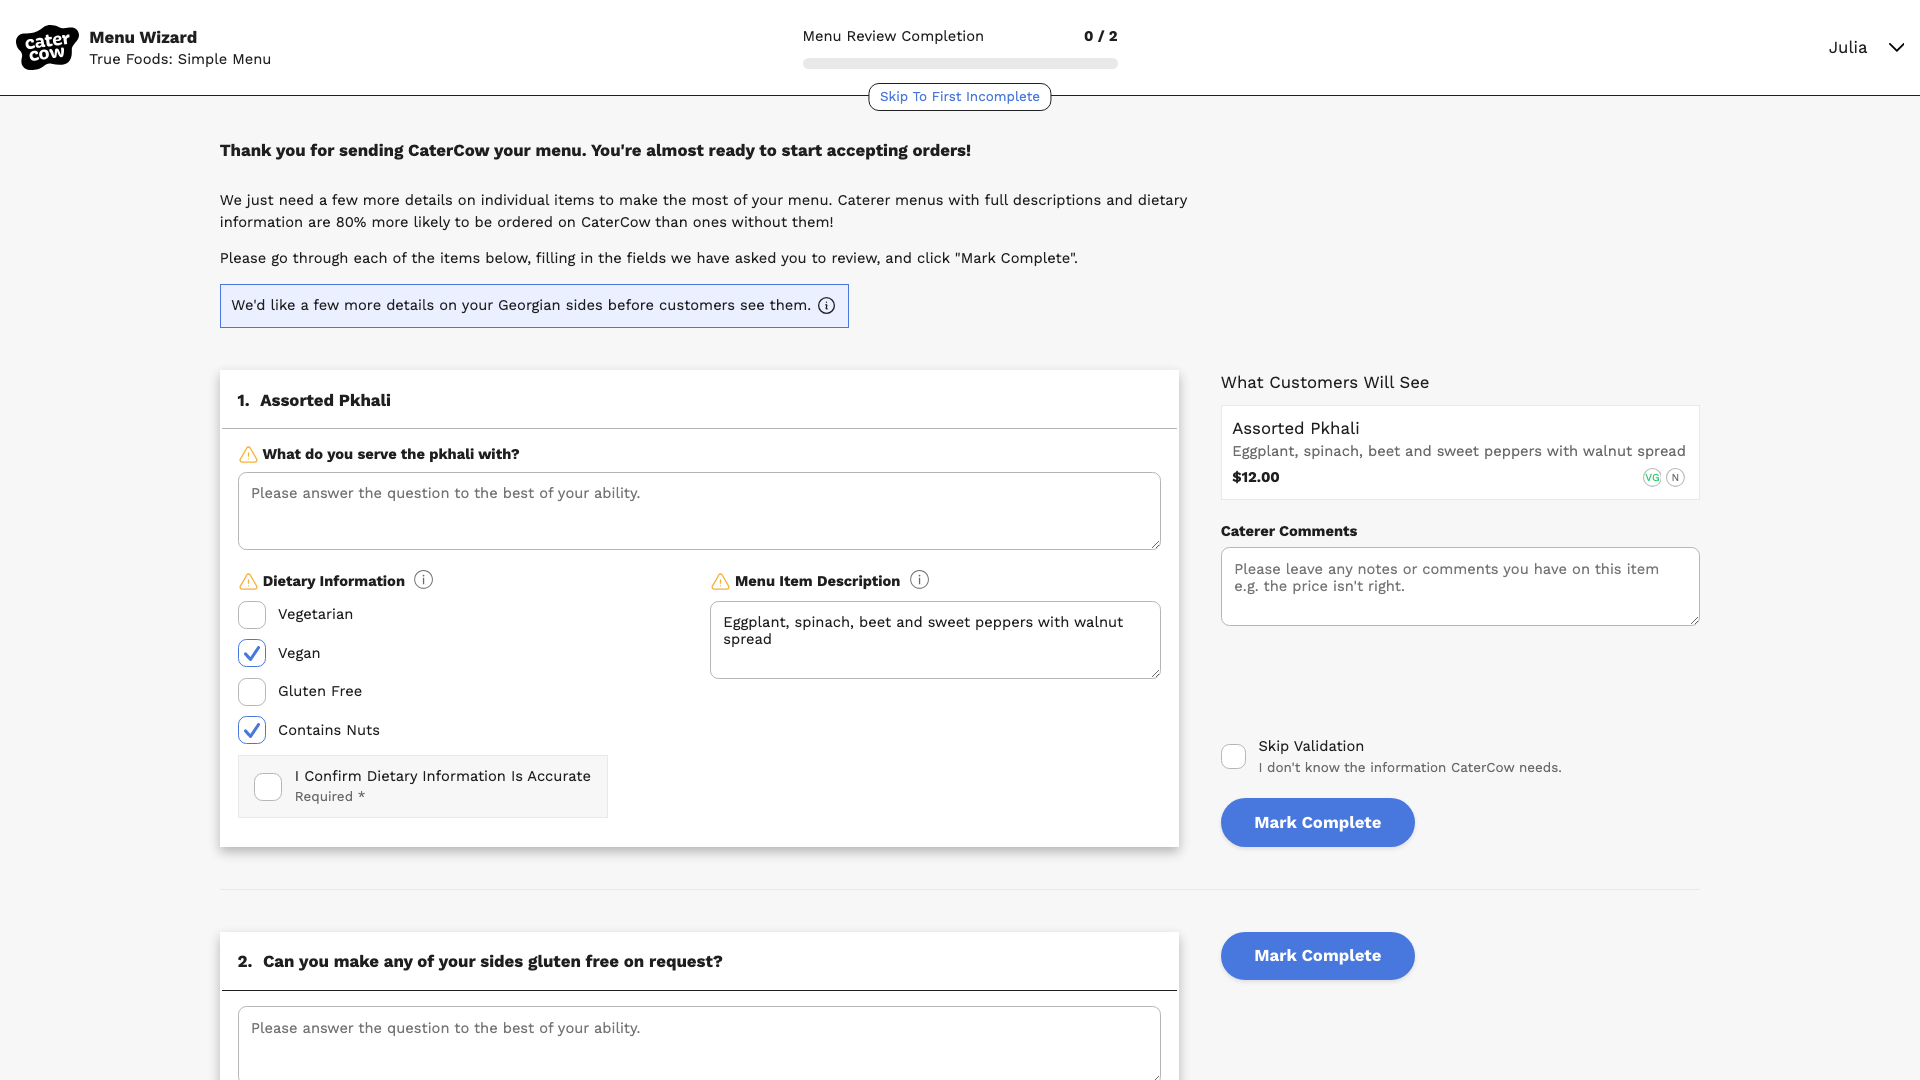
Task: Click the Assorted Pkhali customer preview card
Action: (x=1460, y=453)
